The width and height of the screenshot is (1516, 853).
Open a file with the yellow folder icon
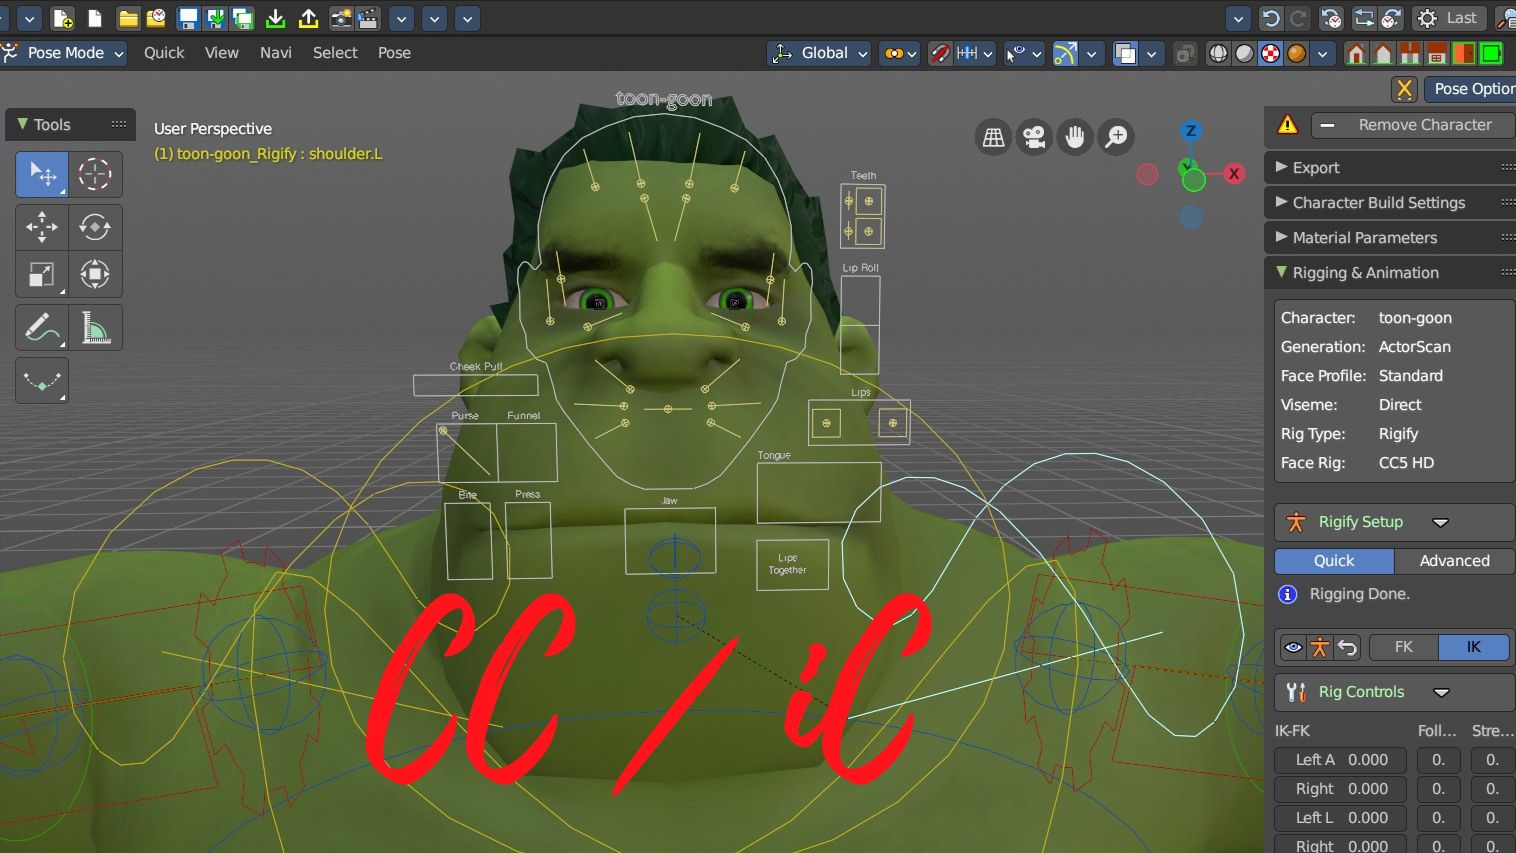128,18
